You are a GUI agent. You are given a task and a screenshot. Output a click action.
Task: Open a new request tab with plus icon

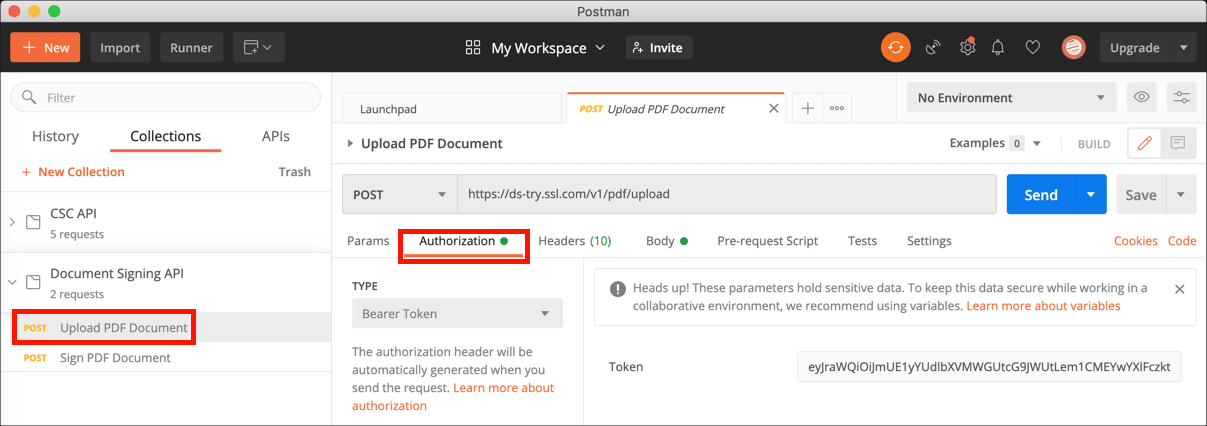807,109
